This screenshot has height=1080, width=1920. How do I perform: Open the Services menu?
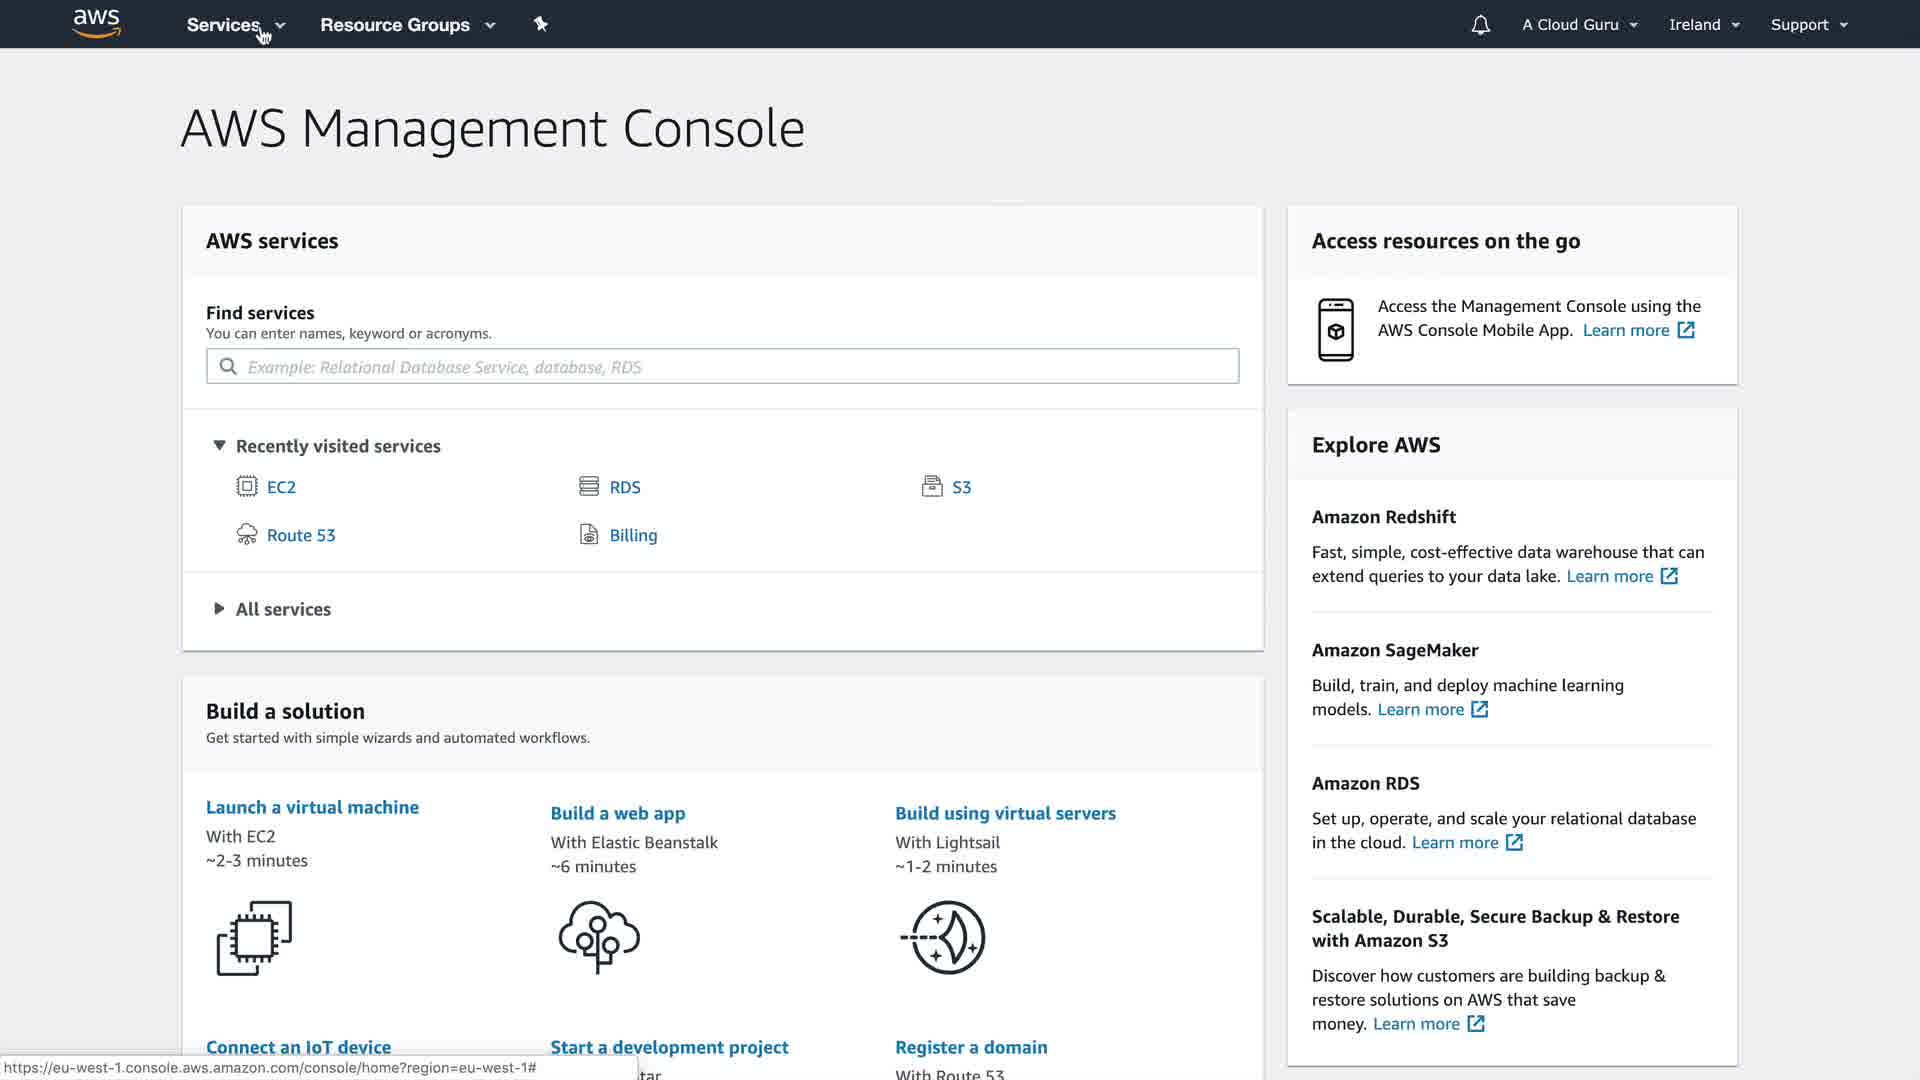(235, 25)
